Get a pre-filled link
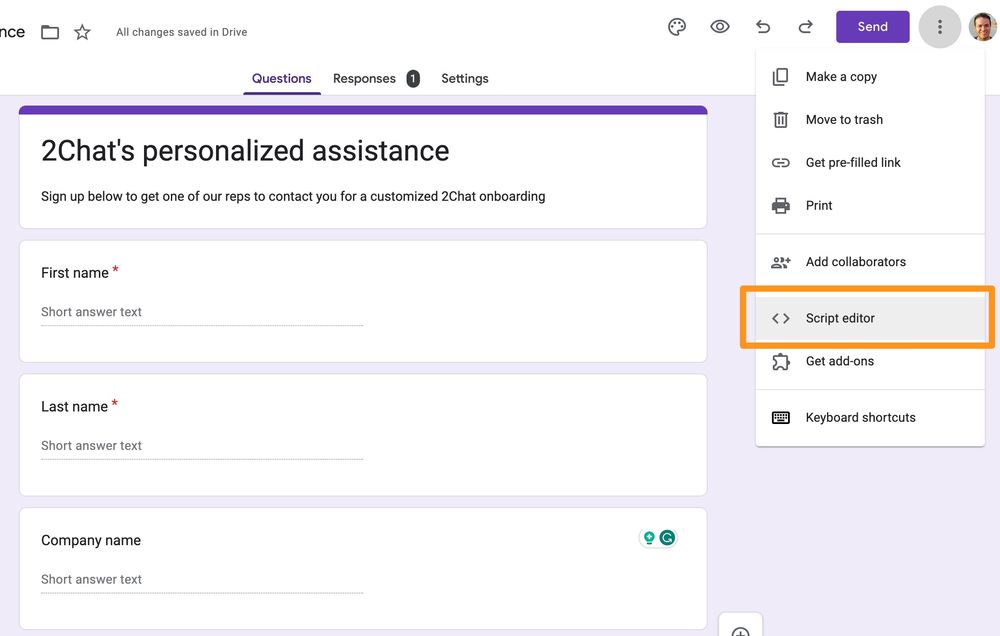Screen dimensions: 1000x636 point(853,162)
